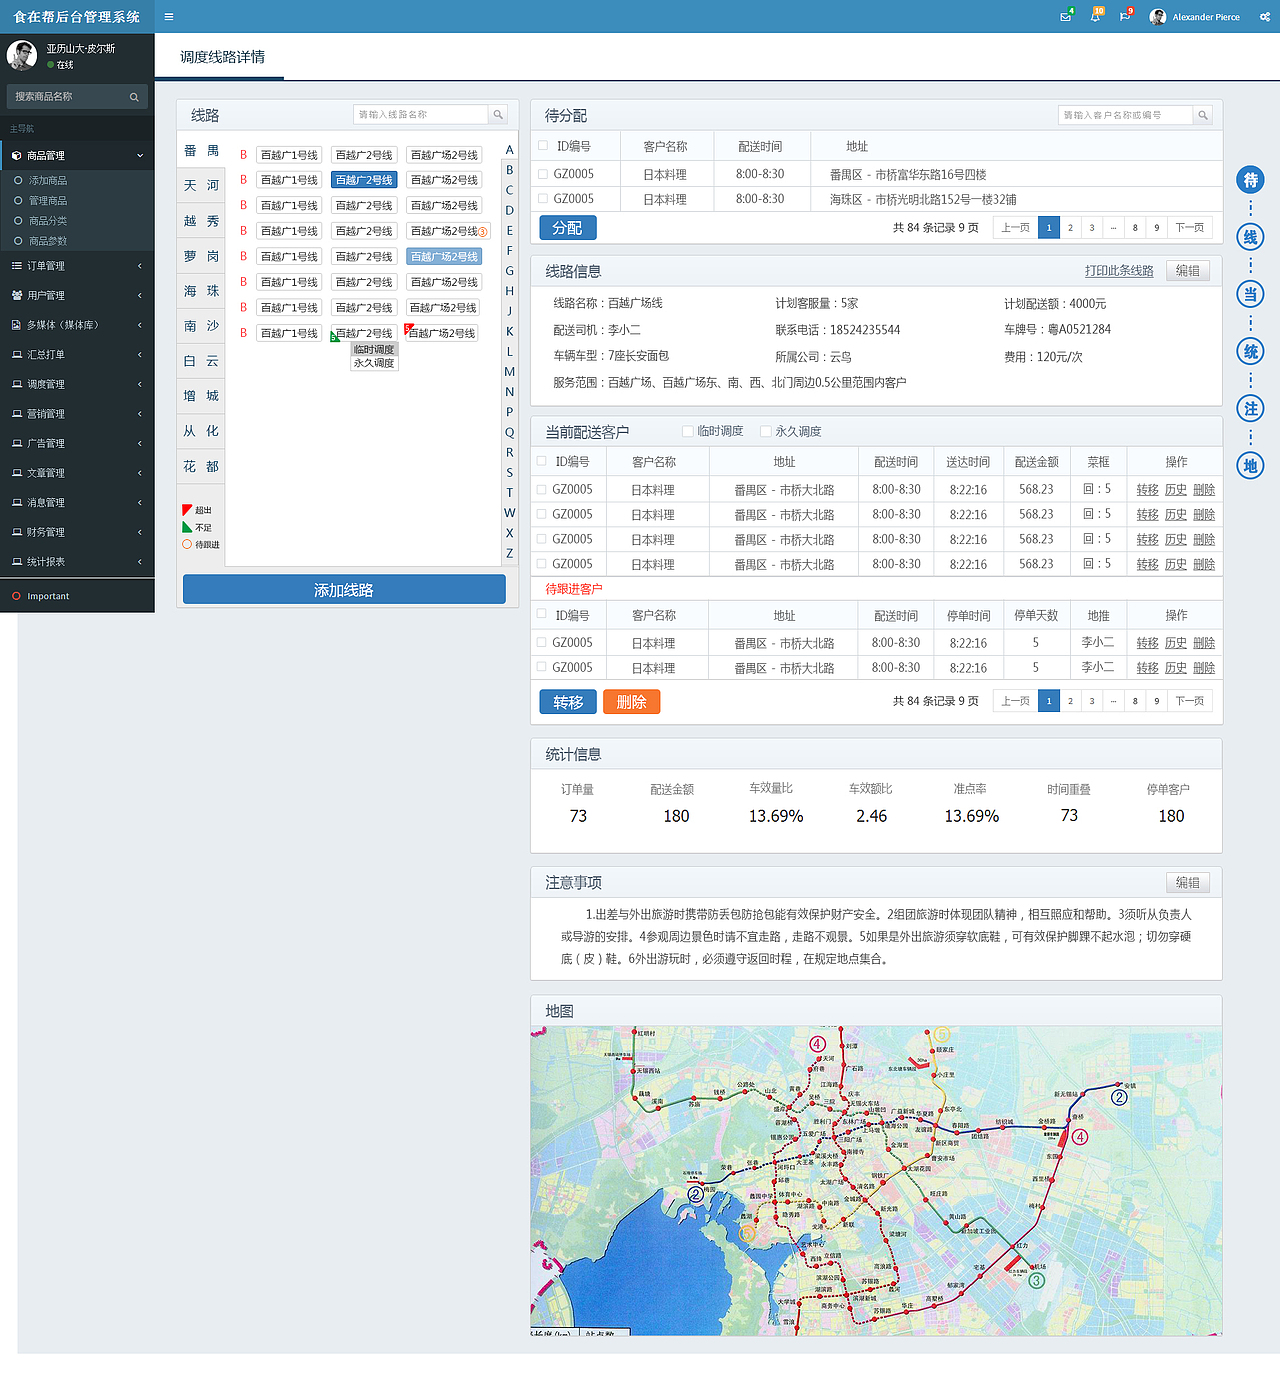The image size is (1280, 1388).
Task: Click the 超出 red legend marker
Action: coord(187,510)
